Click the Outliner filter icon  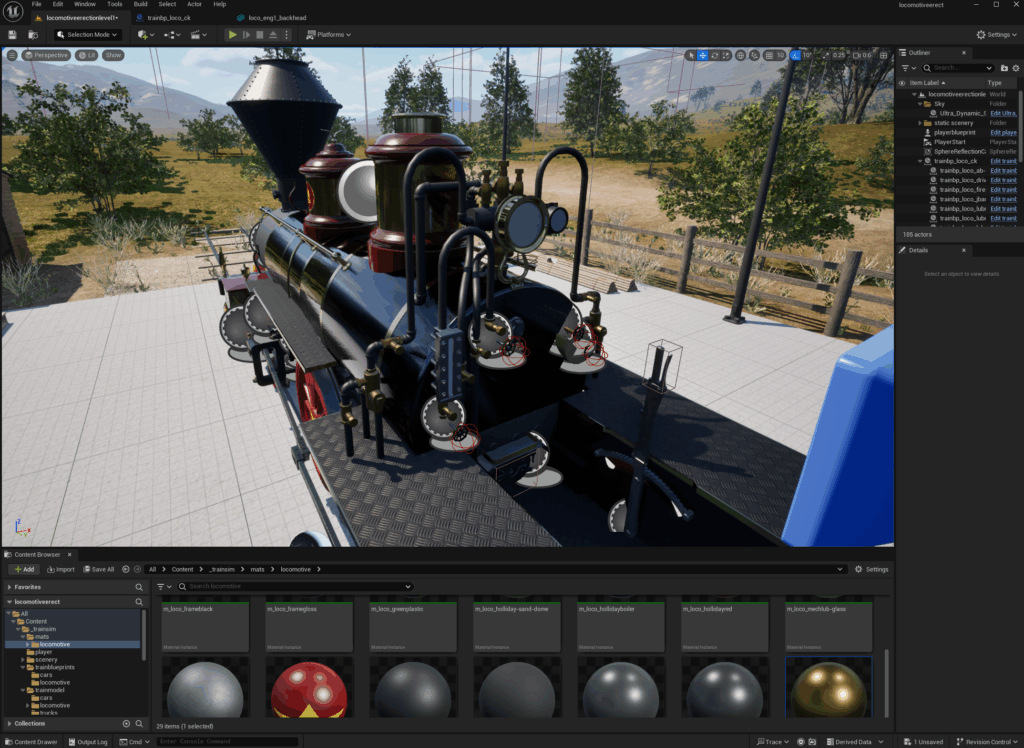908,68
